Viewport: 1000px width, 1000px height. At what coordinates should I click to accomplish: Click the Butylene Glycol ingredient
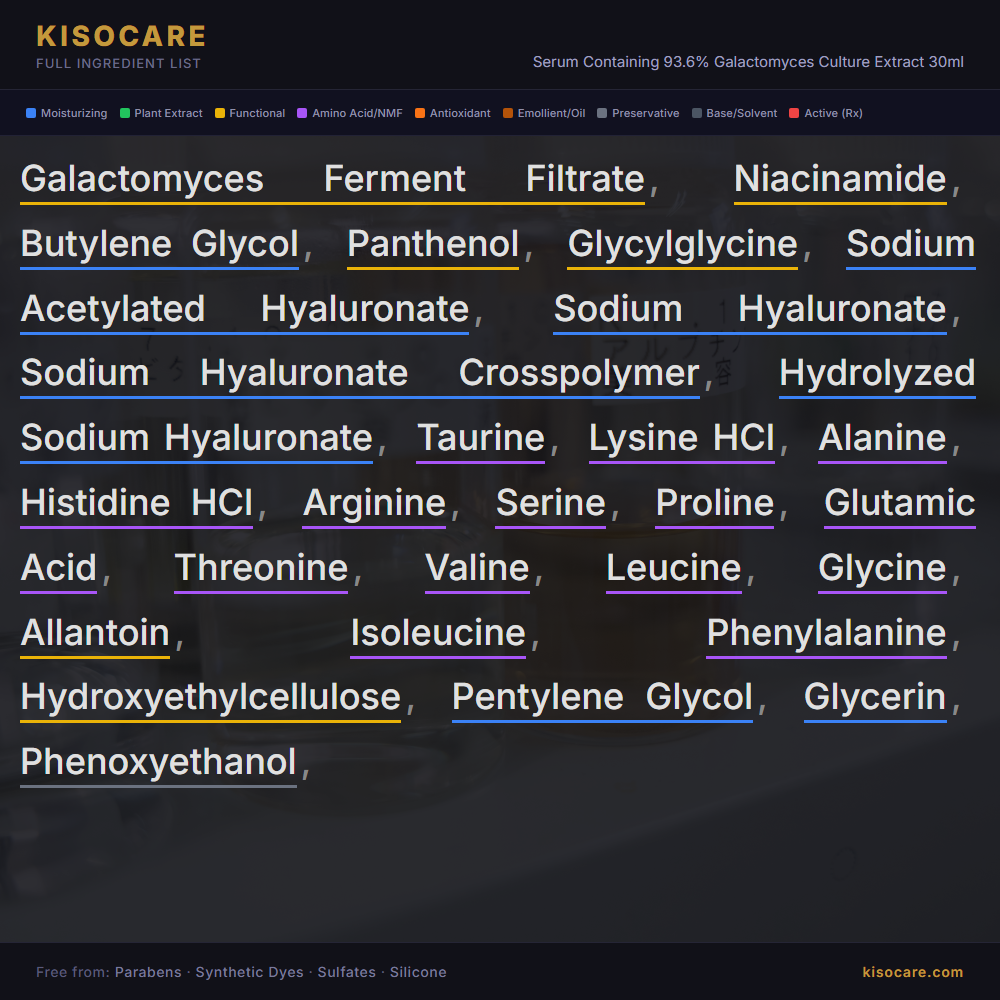pos(159,244)
